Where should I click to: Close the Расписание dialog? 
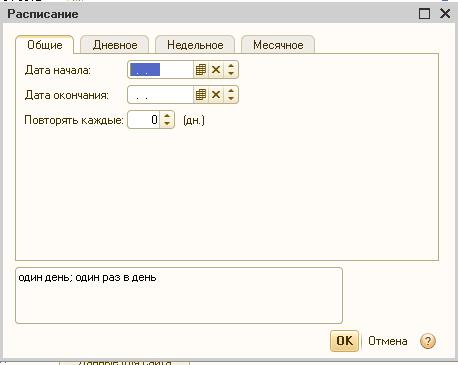tap(445, 14)
